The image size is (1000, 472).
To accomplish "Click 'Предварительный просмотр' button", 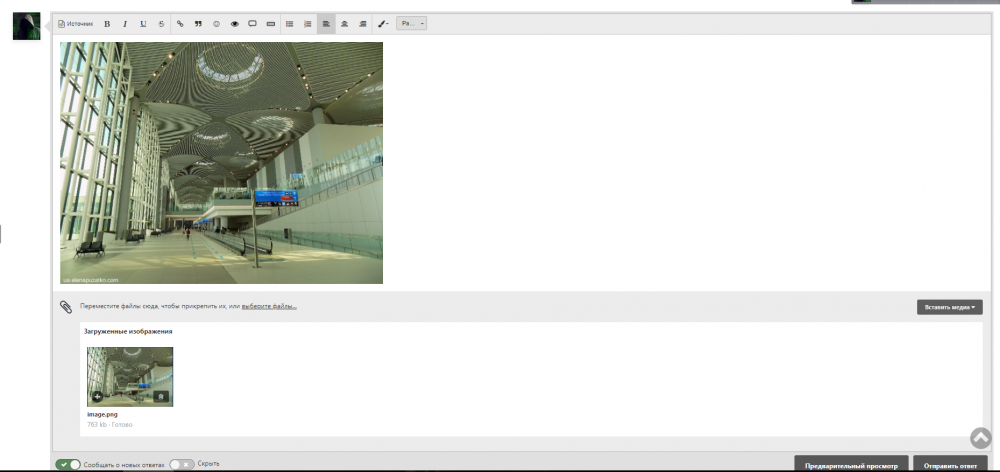I will point(851,465).
